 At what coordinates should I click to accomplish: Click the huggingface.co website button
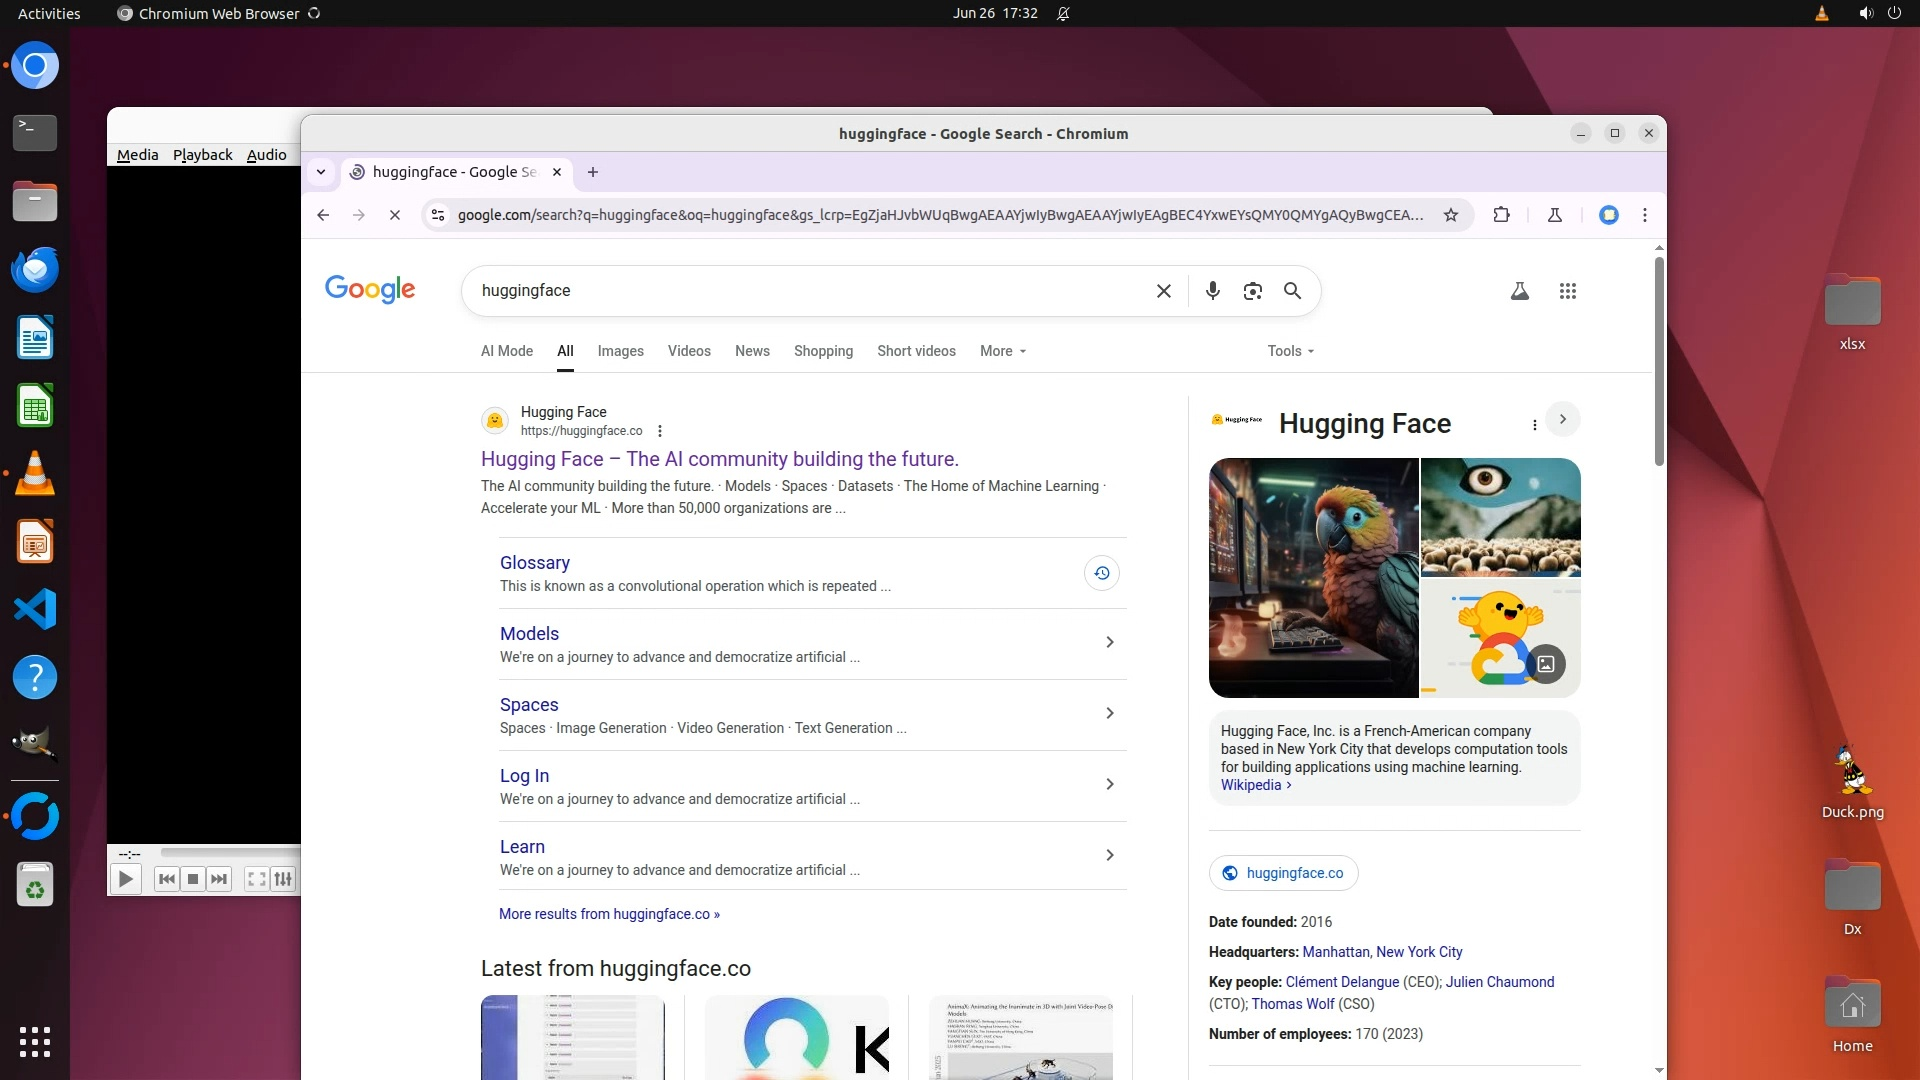[x=1283, y=873]
